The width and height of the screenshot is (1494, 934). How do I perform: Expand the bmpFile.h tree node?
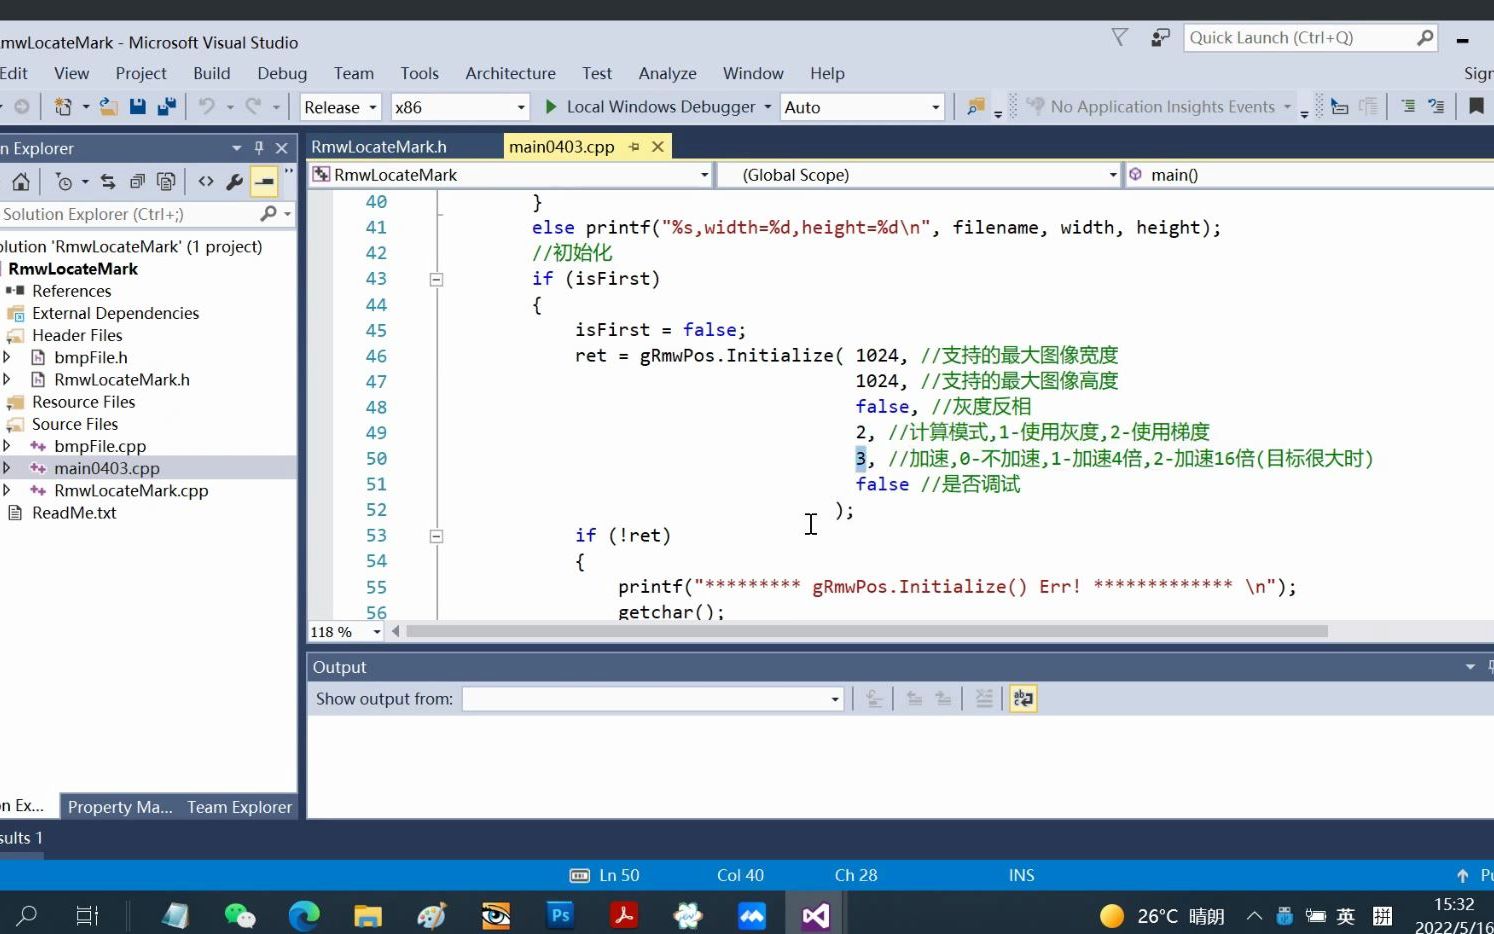7,357
